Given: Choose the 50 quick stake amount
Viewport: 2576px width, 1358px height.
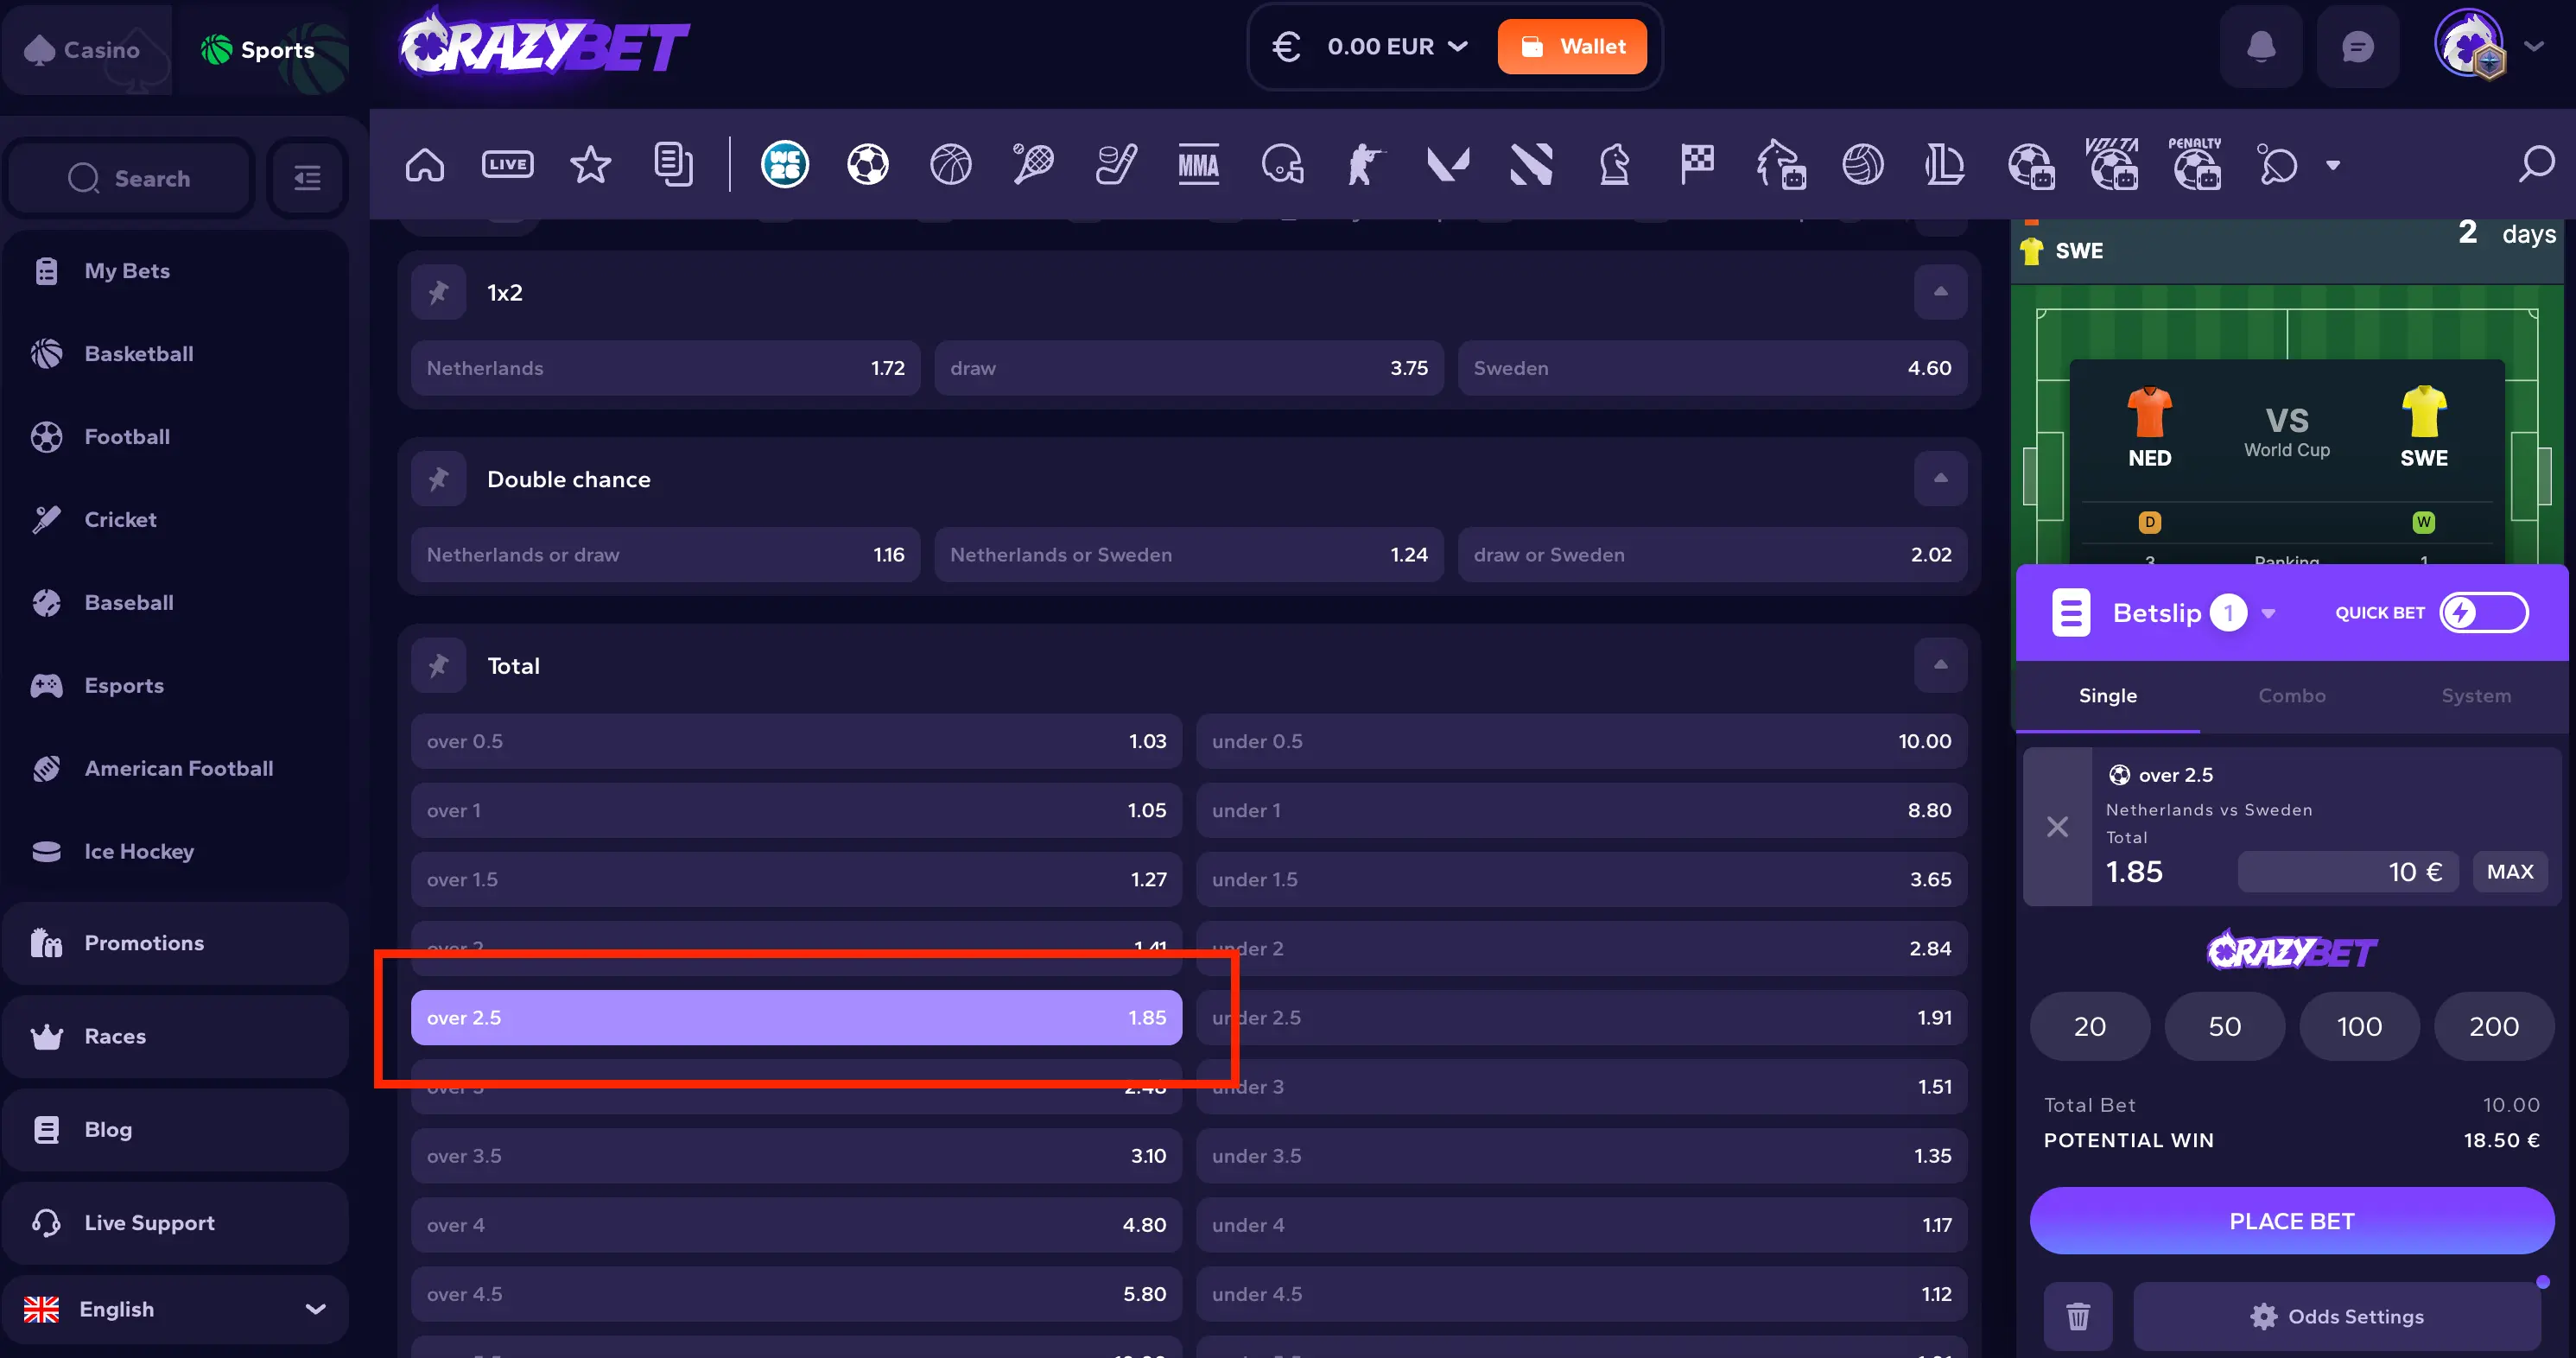Looking at the screenshot, I should [x=2224, y=1026].
